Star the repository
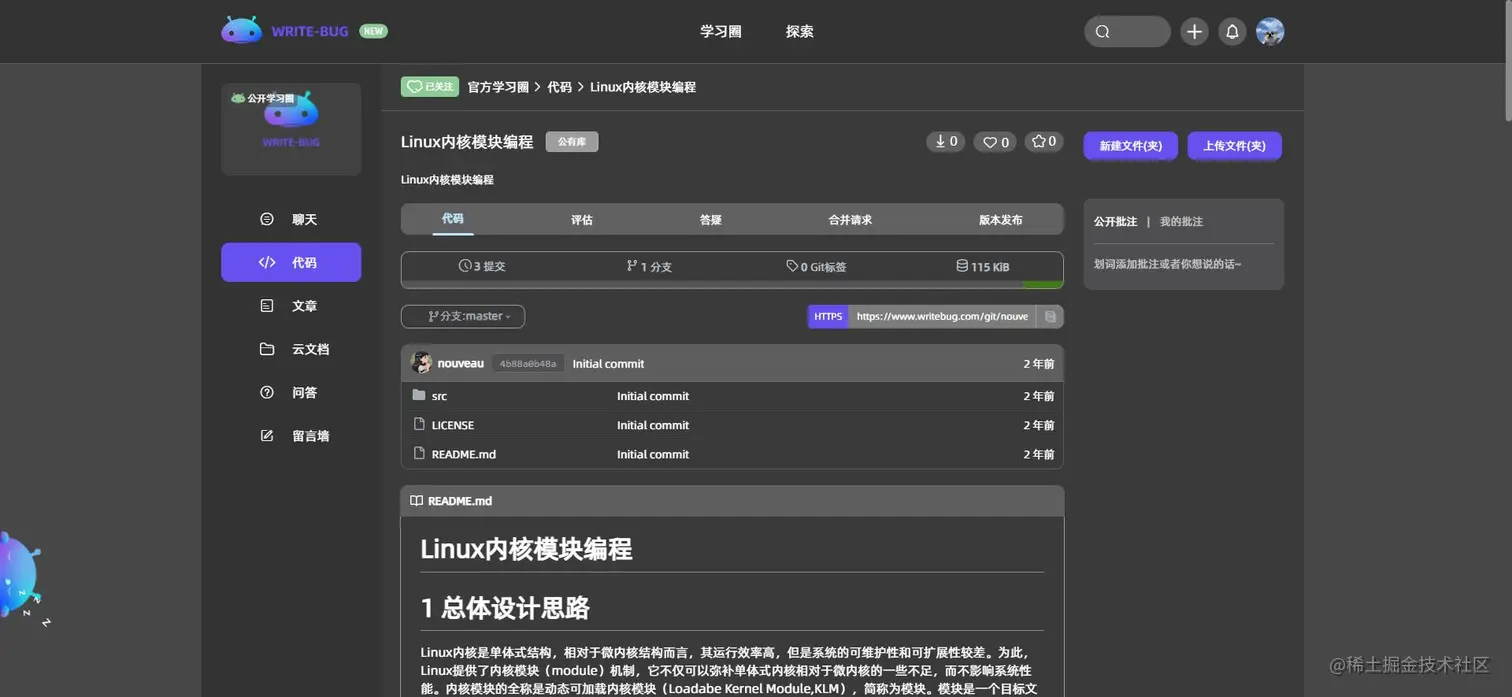The height and width of the screenshot is (697, 1512). coord(1044,142)
